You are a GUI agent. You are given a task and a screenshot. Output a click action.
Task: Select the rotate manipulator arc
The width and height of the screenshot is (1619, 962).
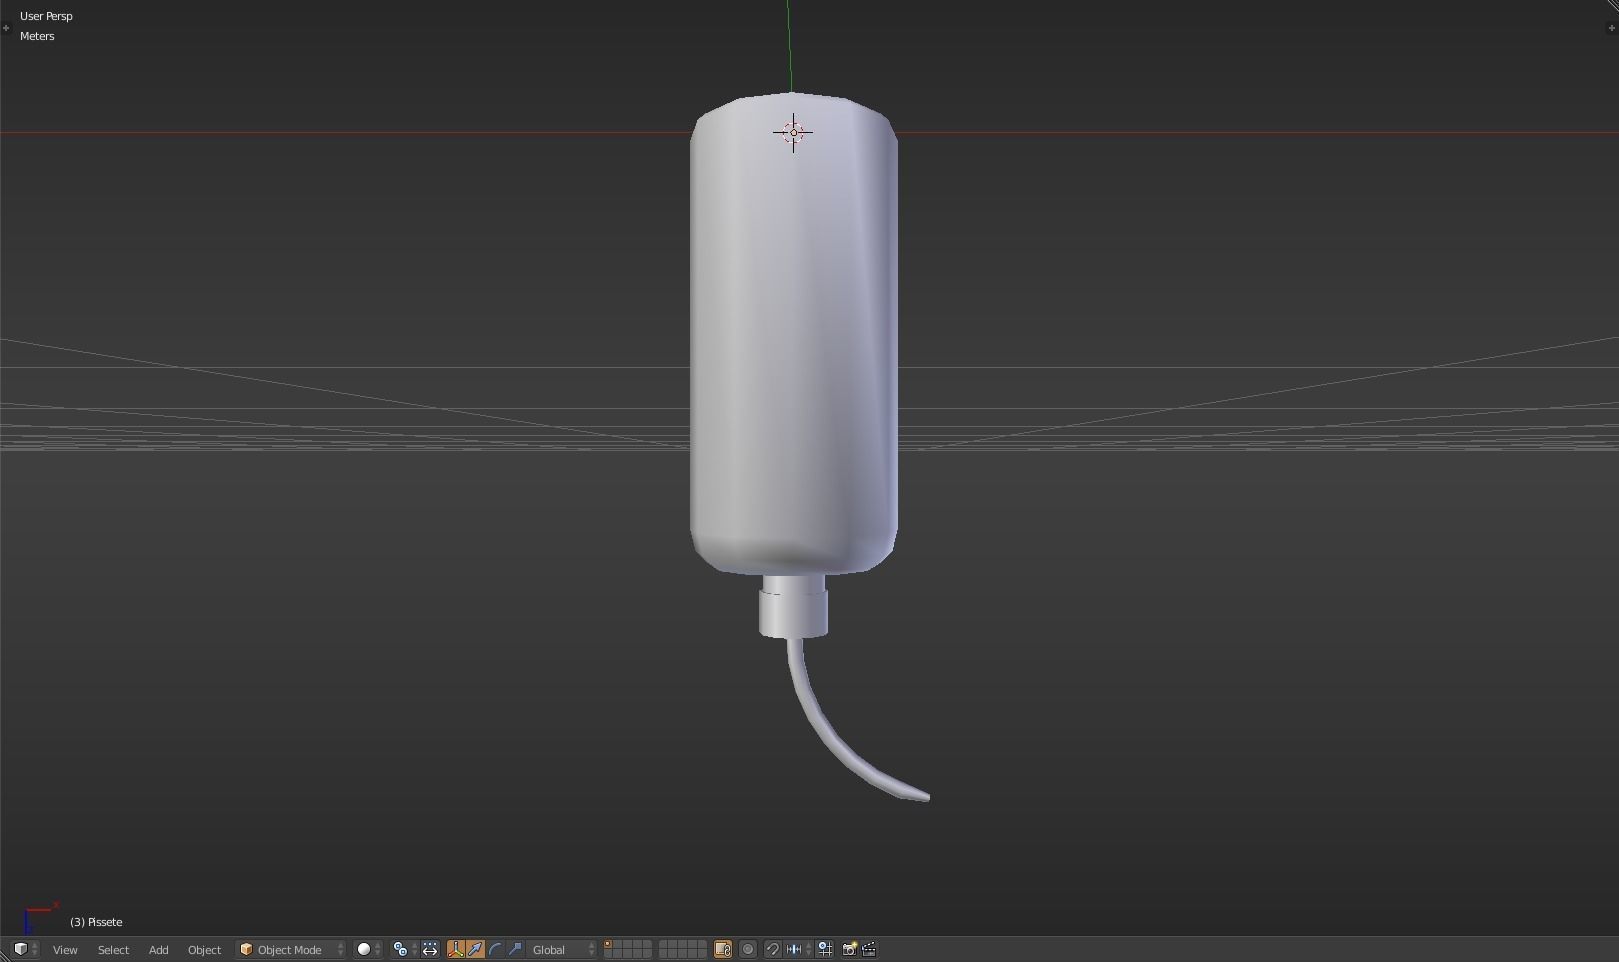click(x=495, y=949)
